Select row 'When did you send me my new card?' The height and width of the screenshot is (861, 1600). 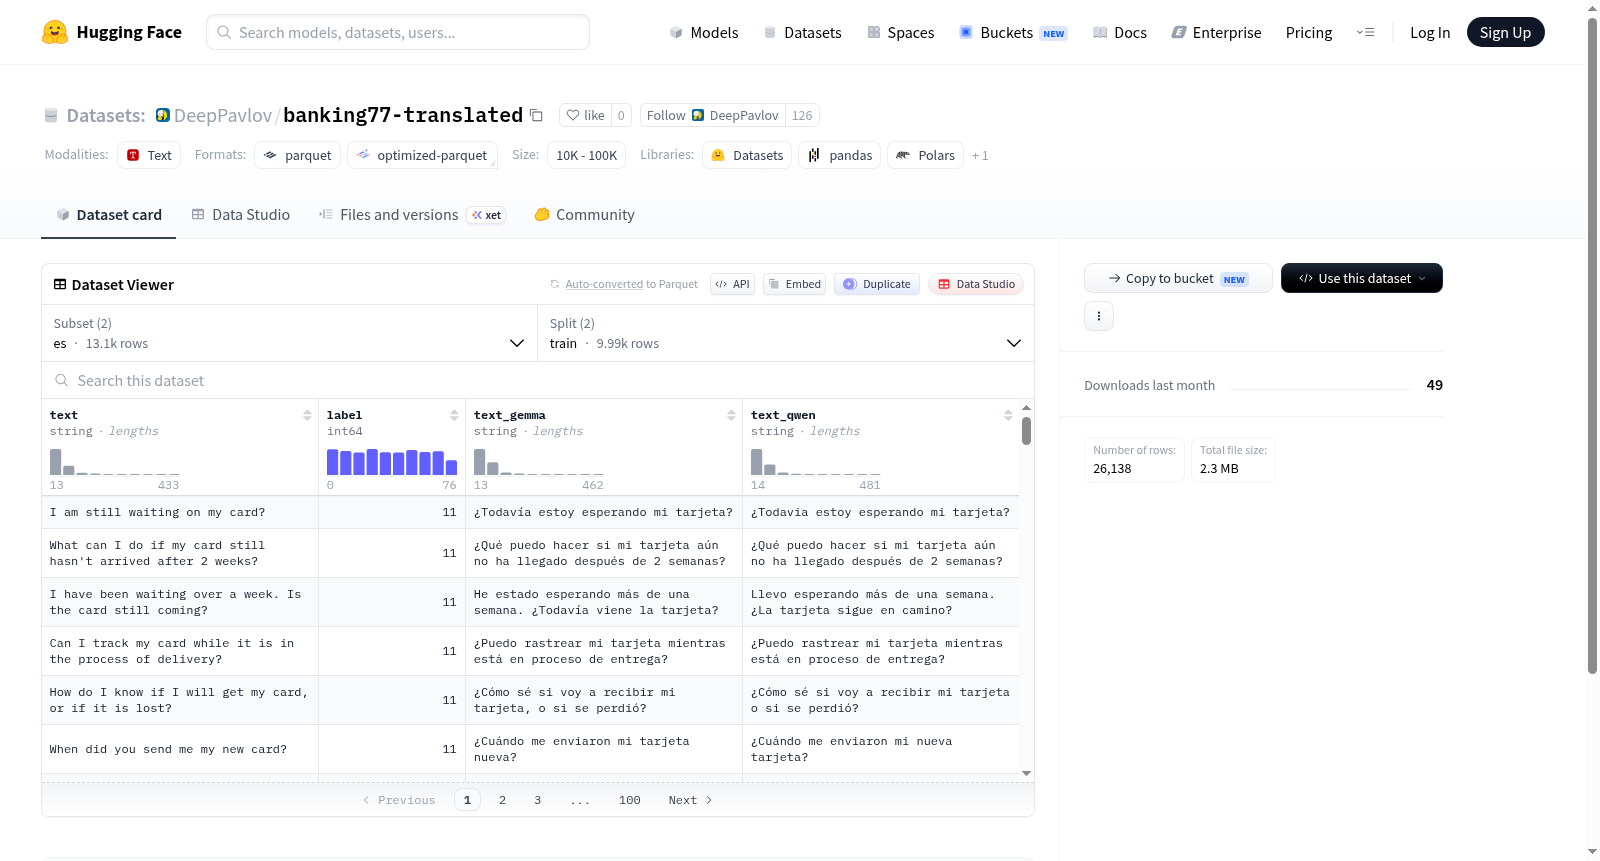(x=530, y=749)
